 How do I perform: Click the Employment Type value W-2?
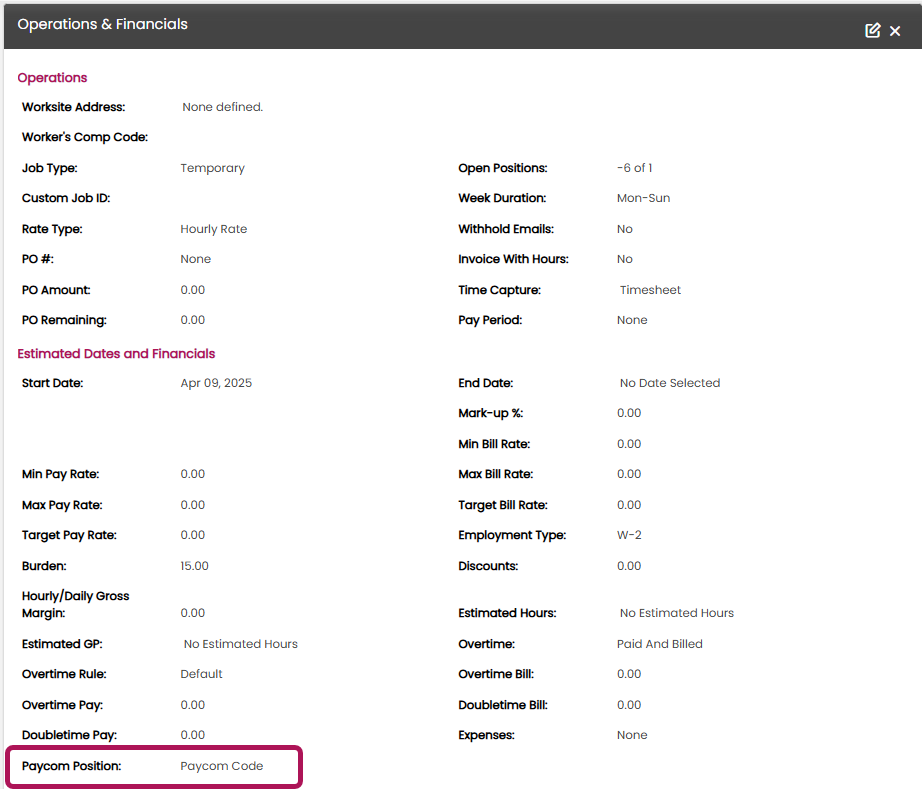click(628, 534)
